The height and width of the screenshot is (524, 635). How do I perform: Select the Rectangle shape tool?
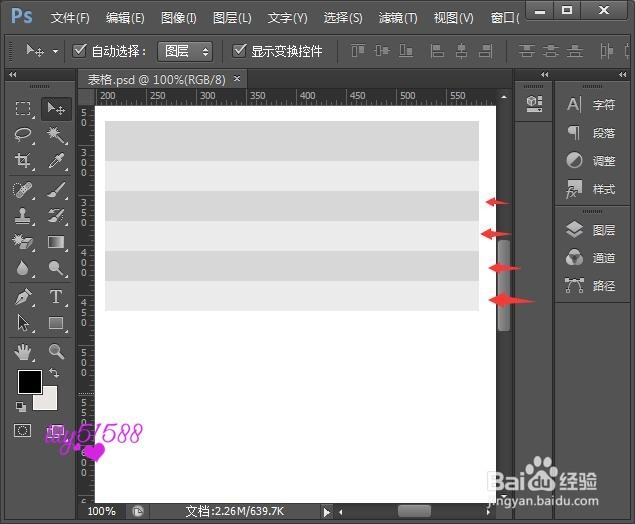click(x=56, y=323)
